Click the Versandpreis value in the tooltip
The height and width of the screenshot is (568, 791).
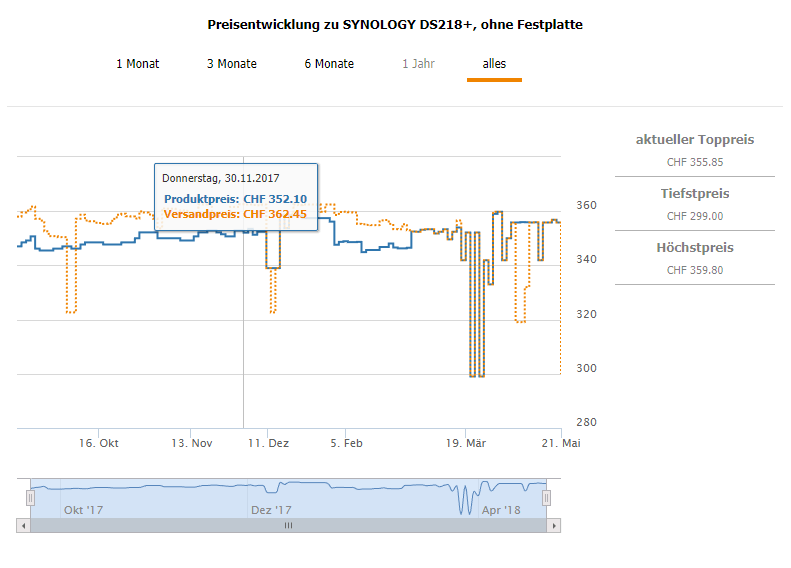click(x=275, y=213)
